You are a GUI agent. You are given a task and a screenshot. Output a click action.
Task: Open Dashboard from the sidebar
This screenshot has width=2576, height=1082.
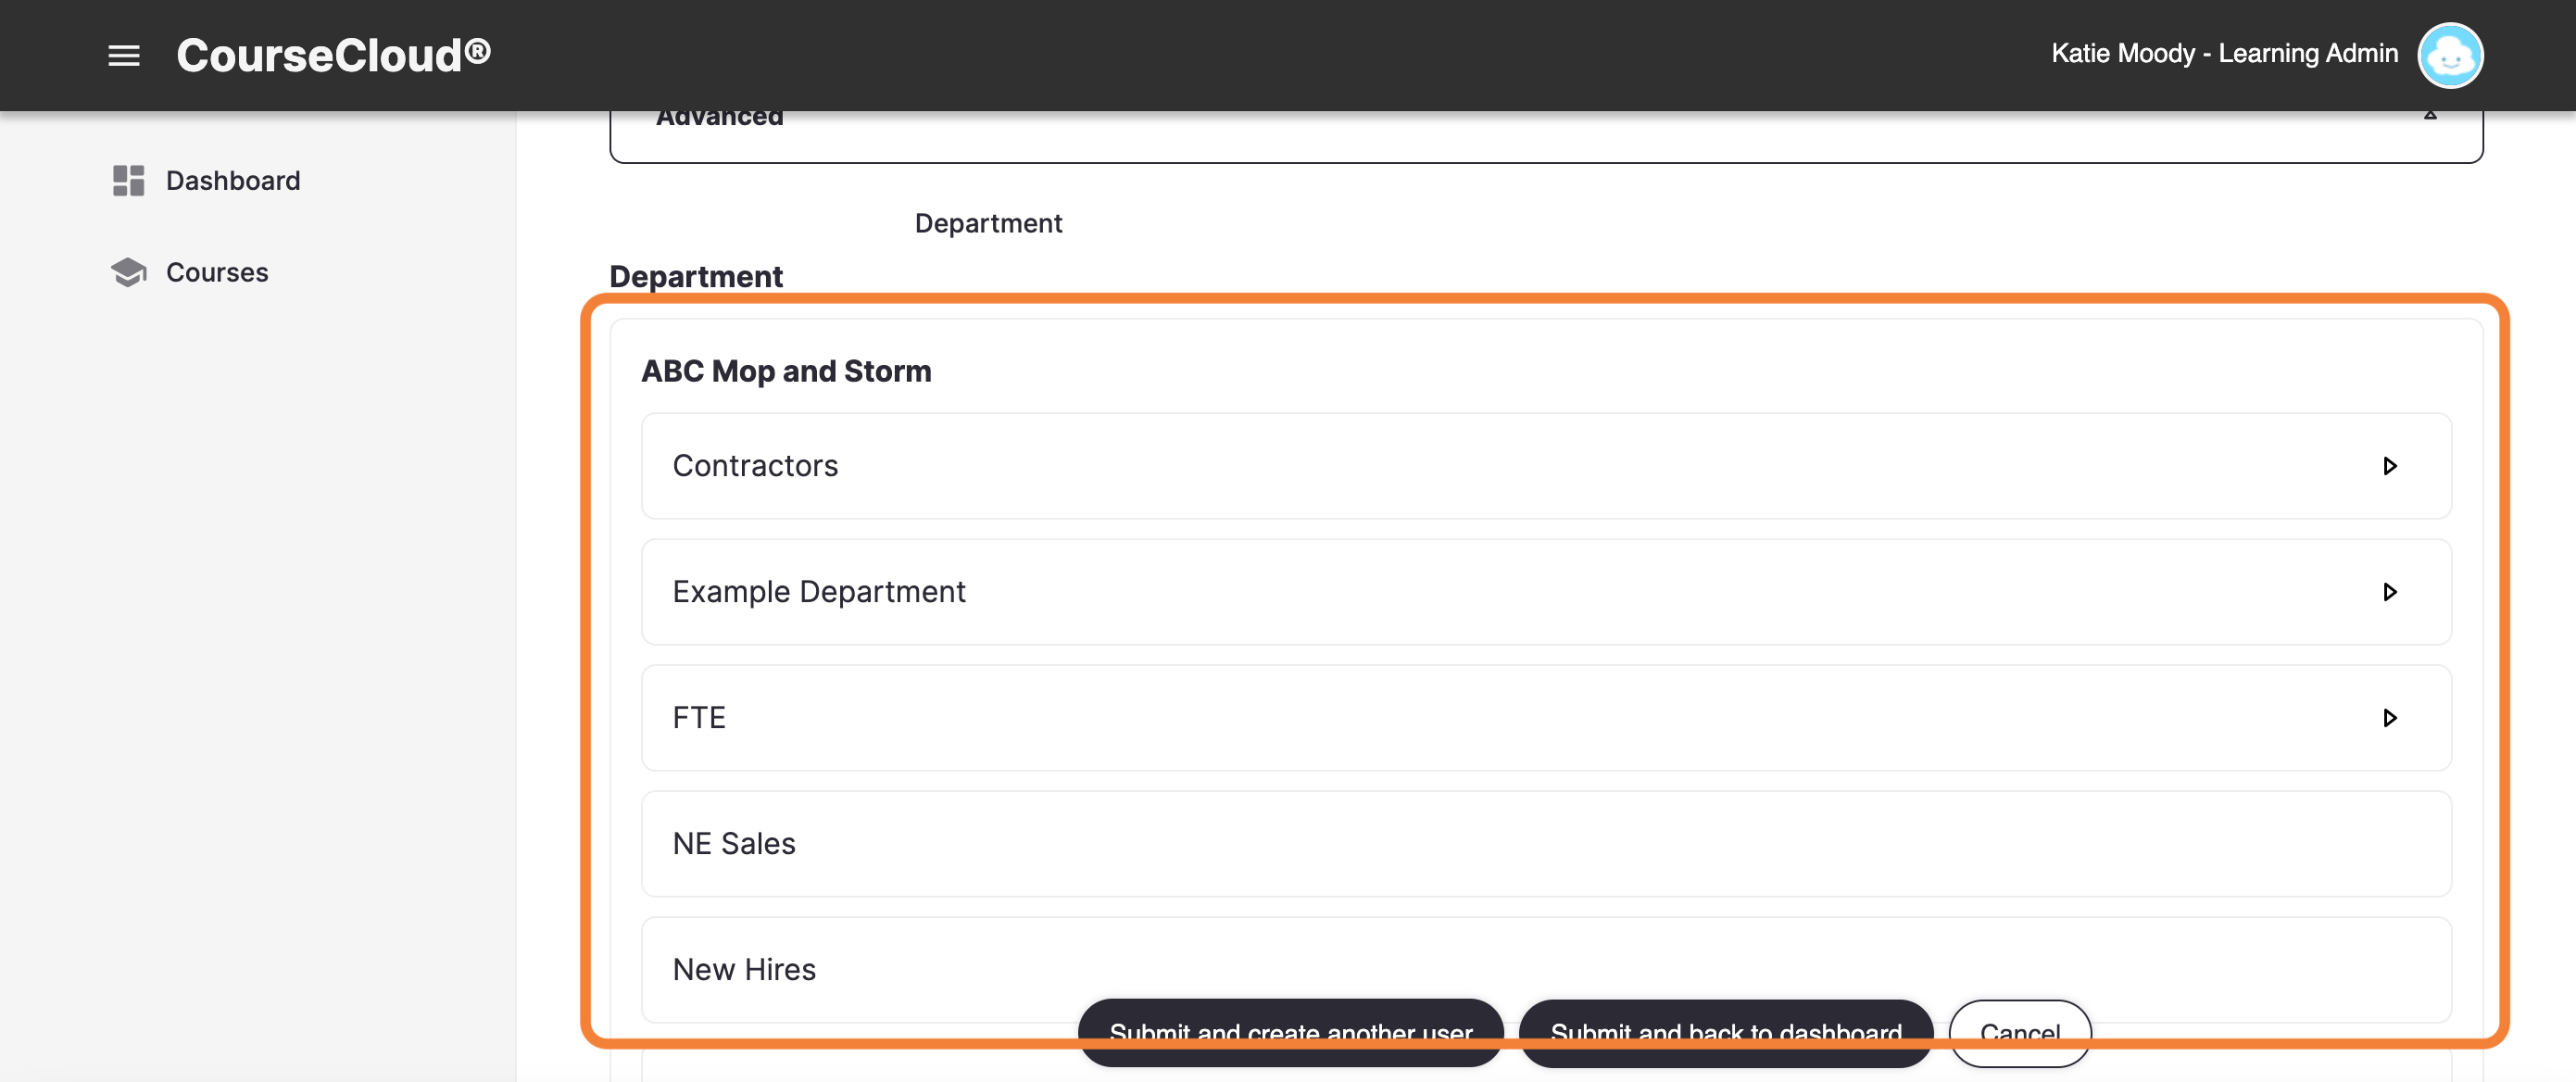(232, 181)
